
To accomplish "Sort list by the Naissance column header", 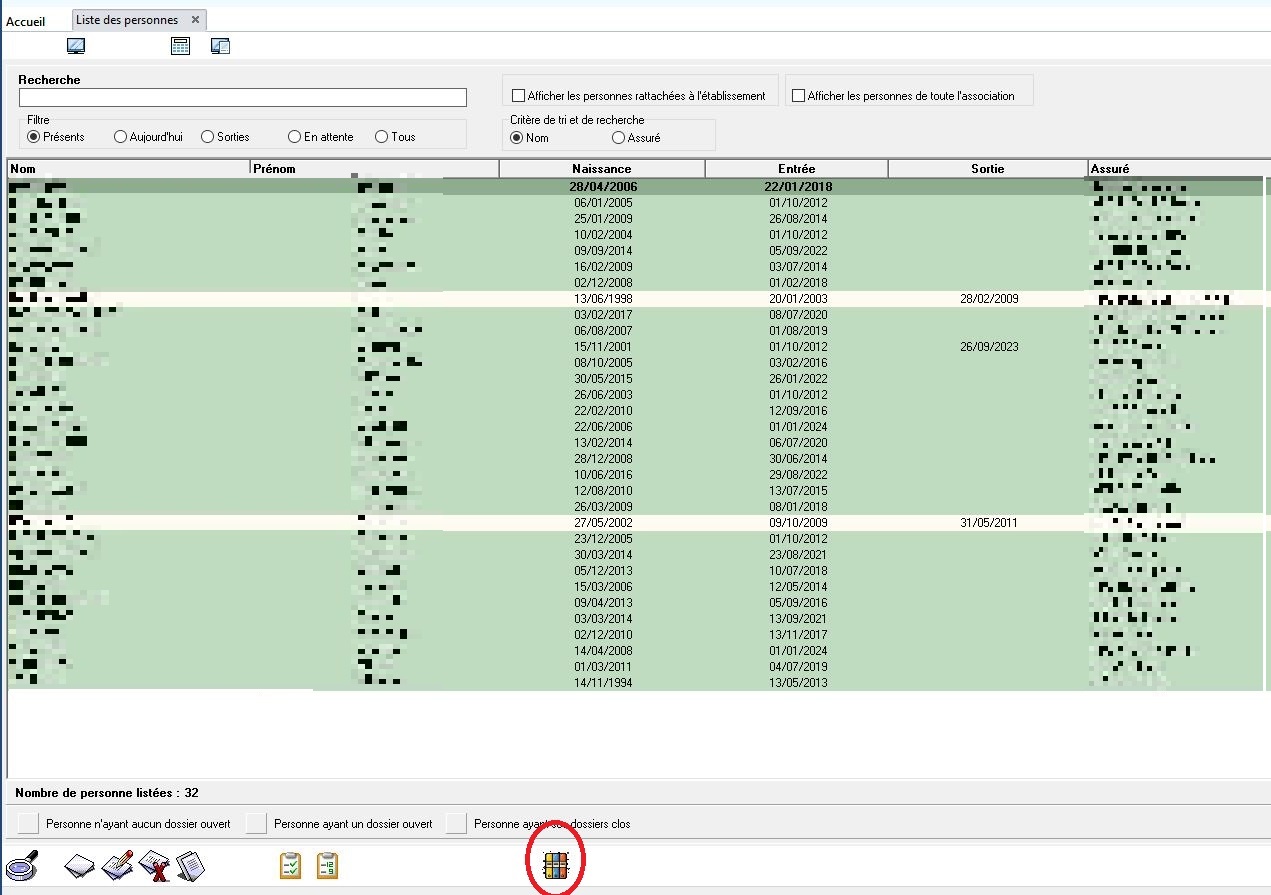I will (601, 169).
